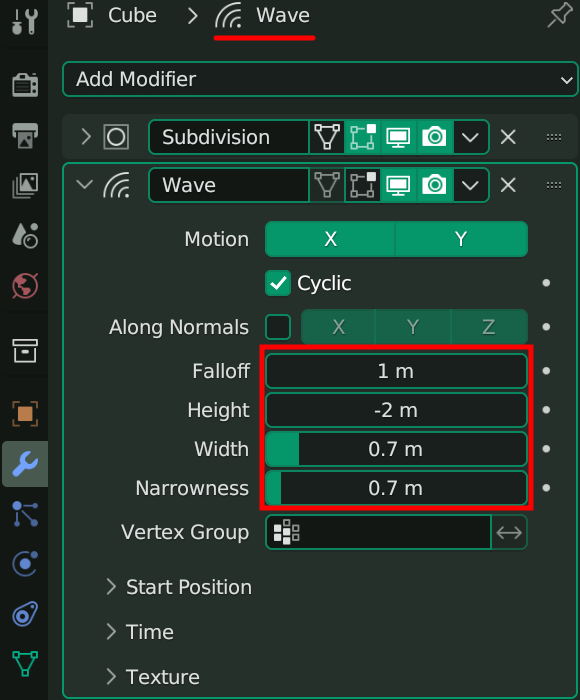This screenshot has width=580, height=700.
Task: Open Wave modifier extras dropdown
Action: coord(471,185)
